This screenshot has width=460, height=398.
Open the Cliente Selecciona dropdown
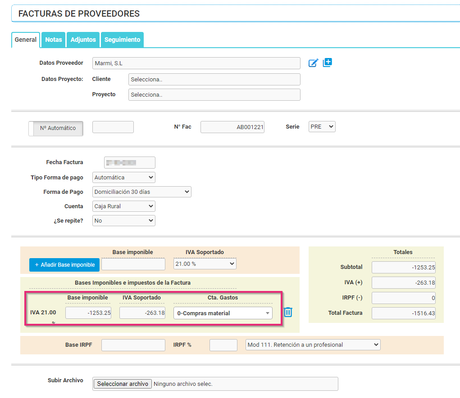click(214, 79)
